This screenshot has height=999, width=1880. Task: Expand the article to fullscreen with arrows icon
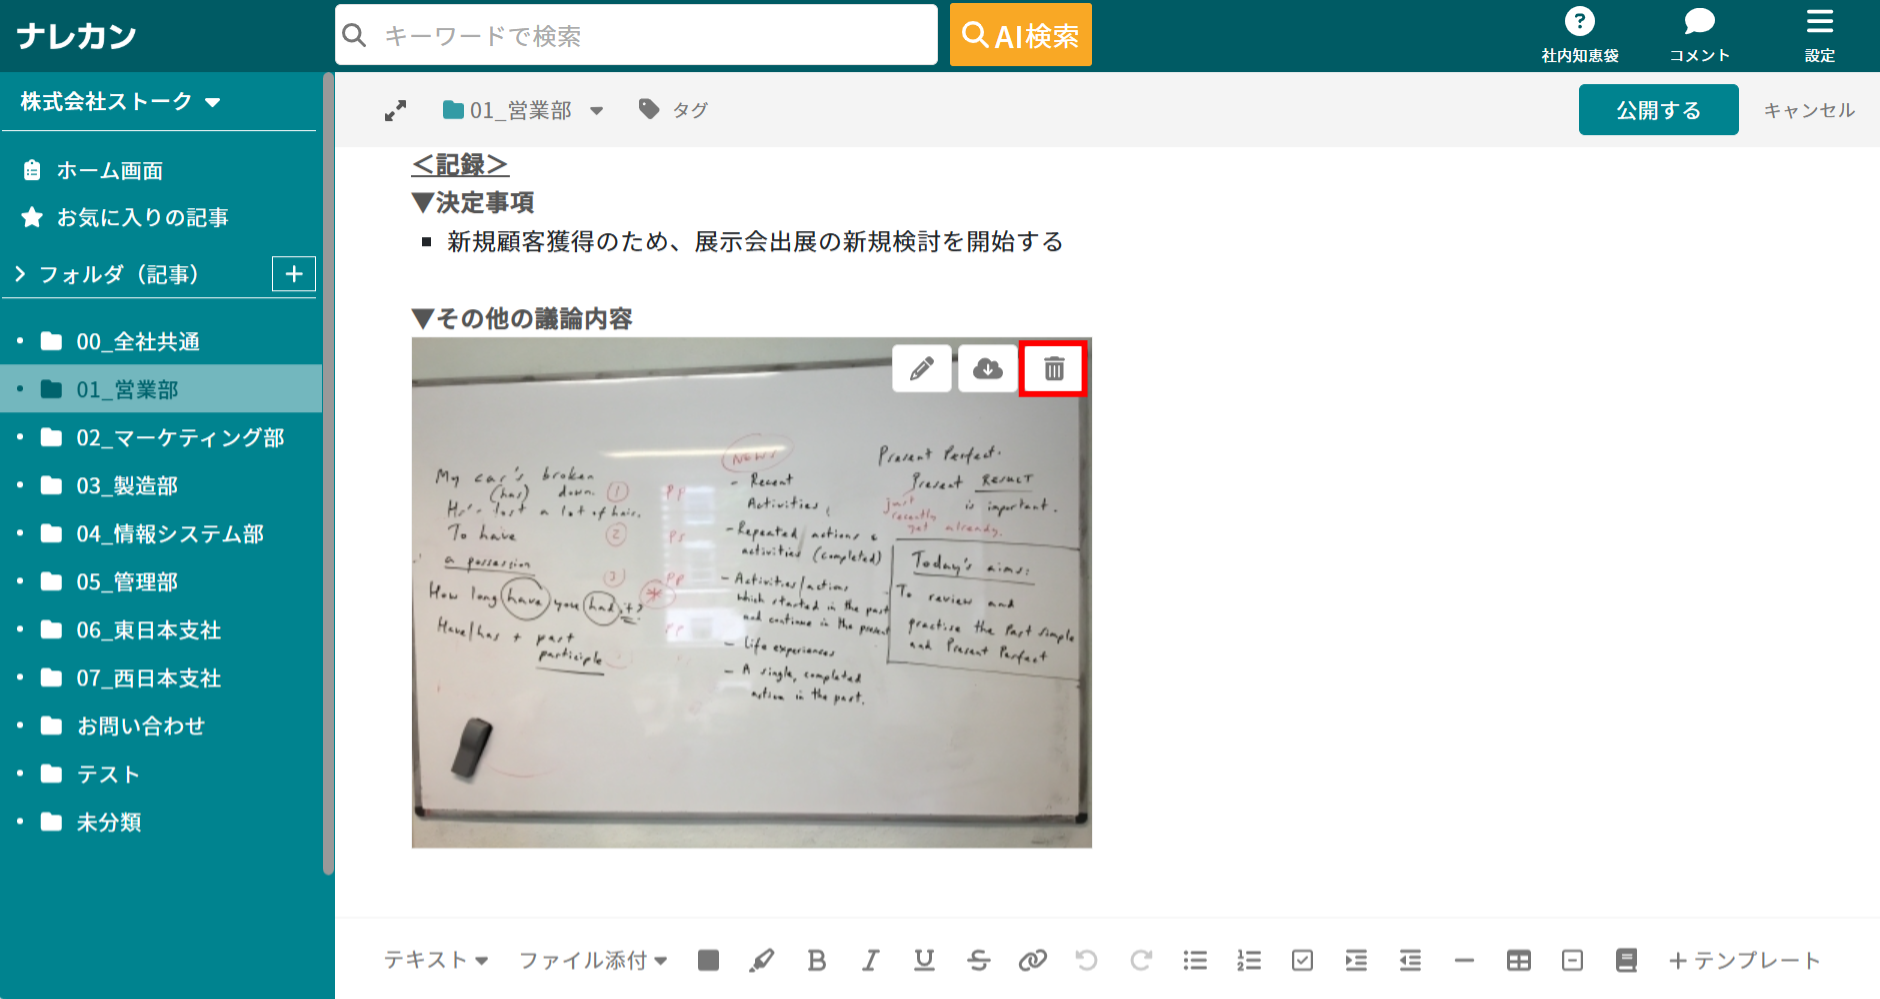tap(396, 109)
